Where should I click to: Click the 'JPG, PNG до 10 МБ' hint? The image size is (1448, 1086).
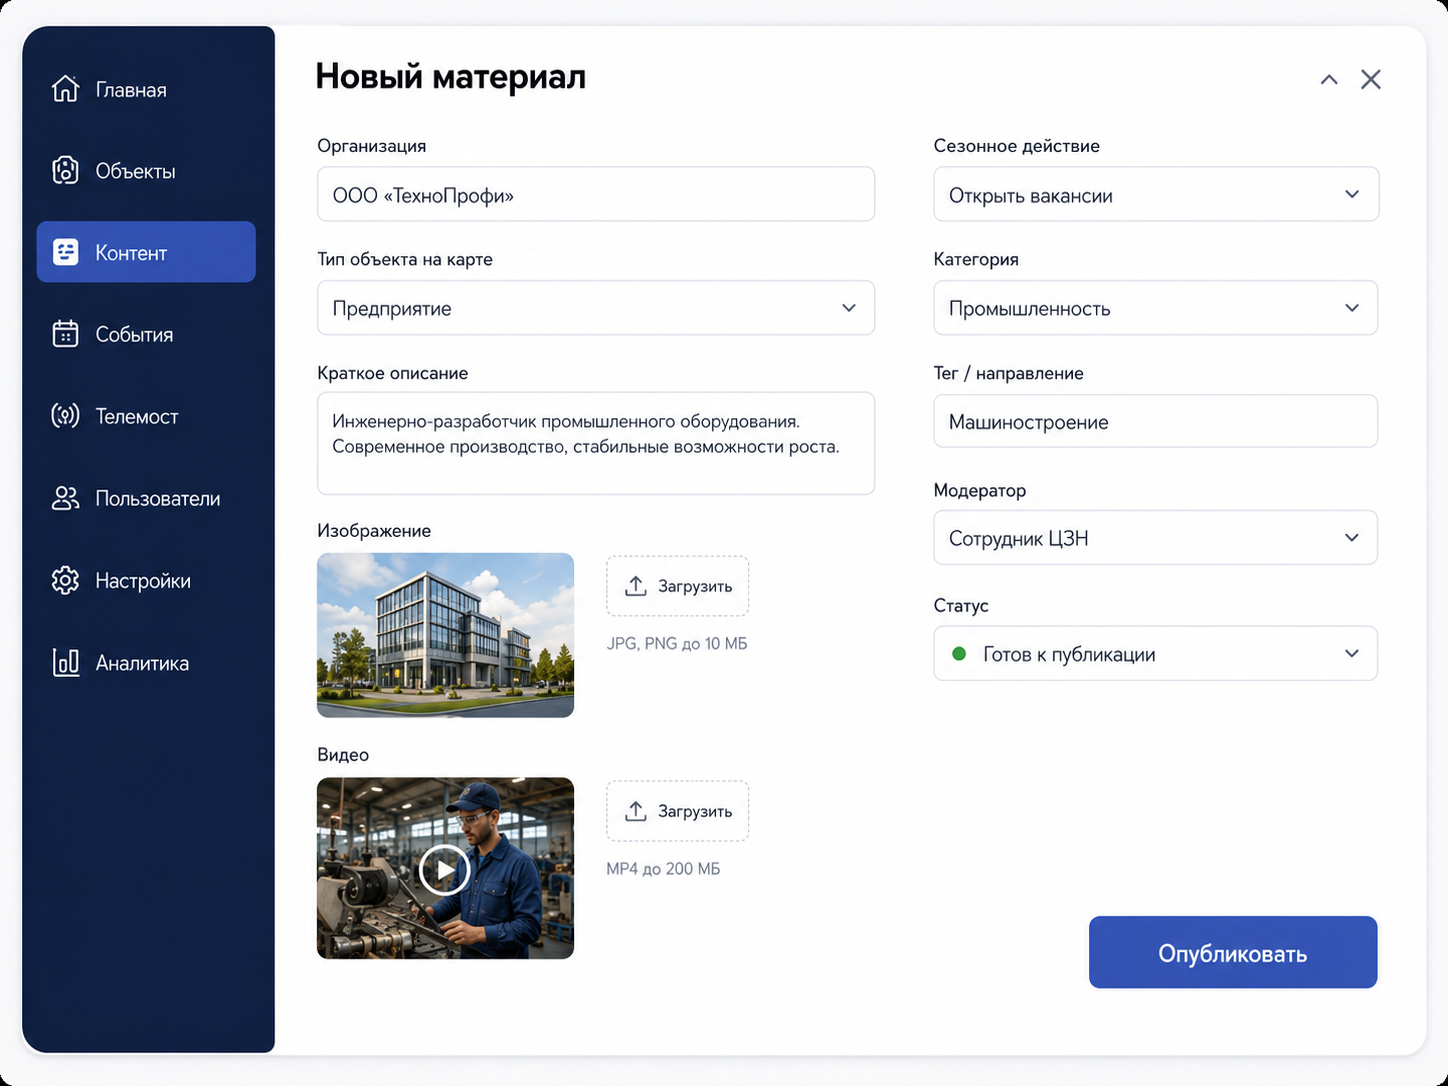677,644
